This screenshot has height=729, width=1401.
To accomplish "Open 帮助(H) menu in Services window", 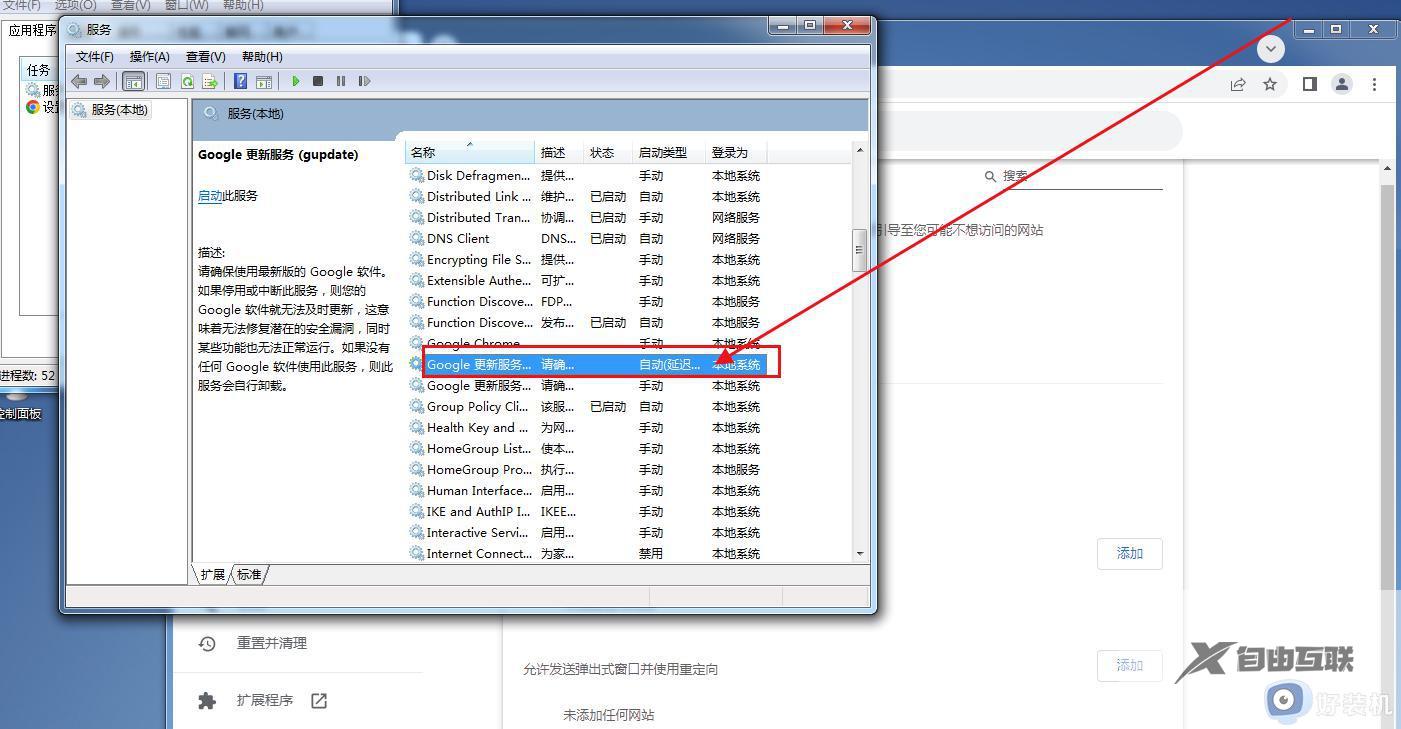I will point(262,57).
